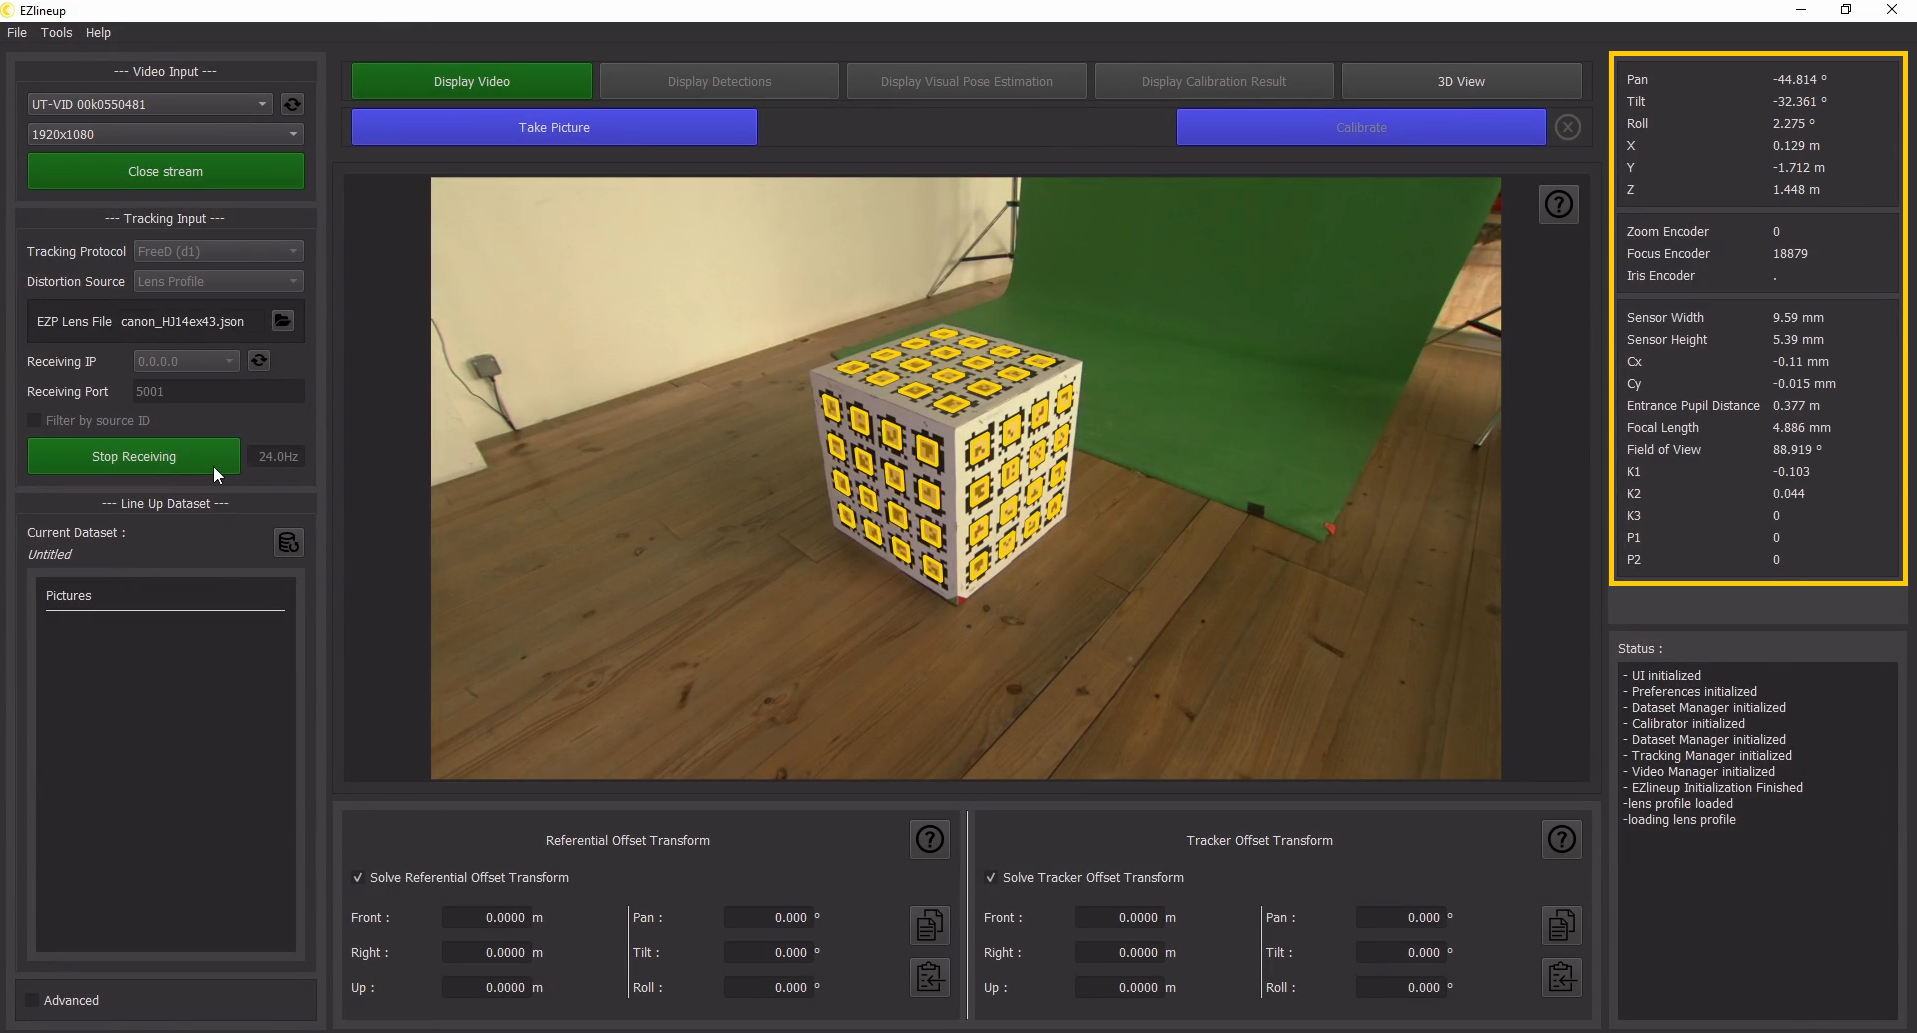Cancel calibration with the circled X icon
The width and height of the screenshot is (1917, 1033).
(x=1568, y=128)
